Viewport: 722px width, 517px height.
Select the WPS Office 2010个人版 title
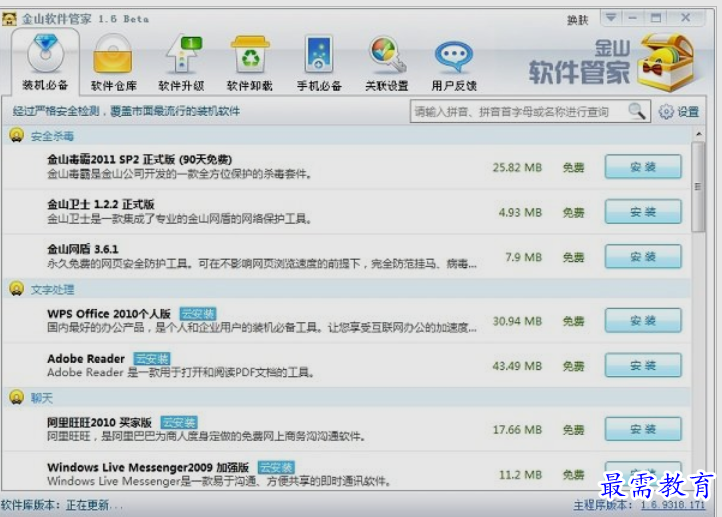pyautogui.click(x=109, y=314)
